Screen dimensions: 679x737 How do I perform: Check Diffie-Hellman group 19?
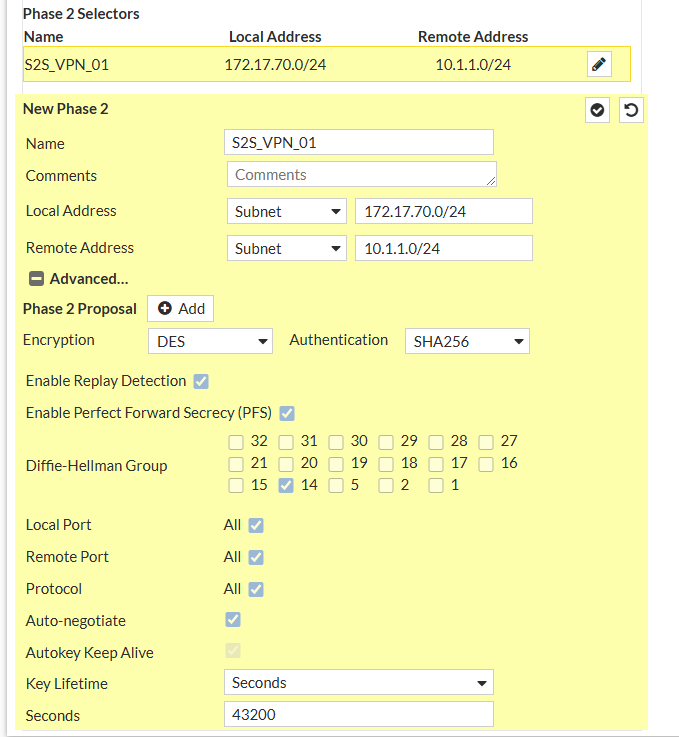[336, 464]
